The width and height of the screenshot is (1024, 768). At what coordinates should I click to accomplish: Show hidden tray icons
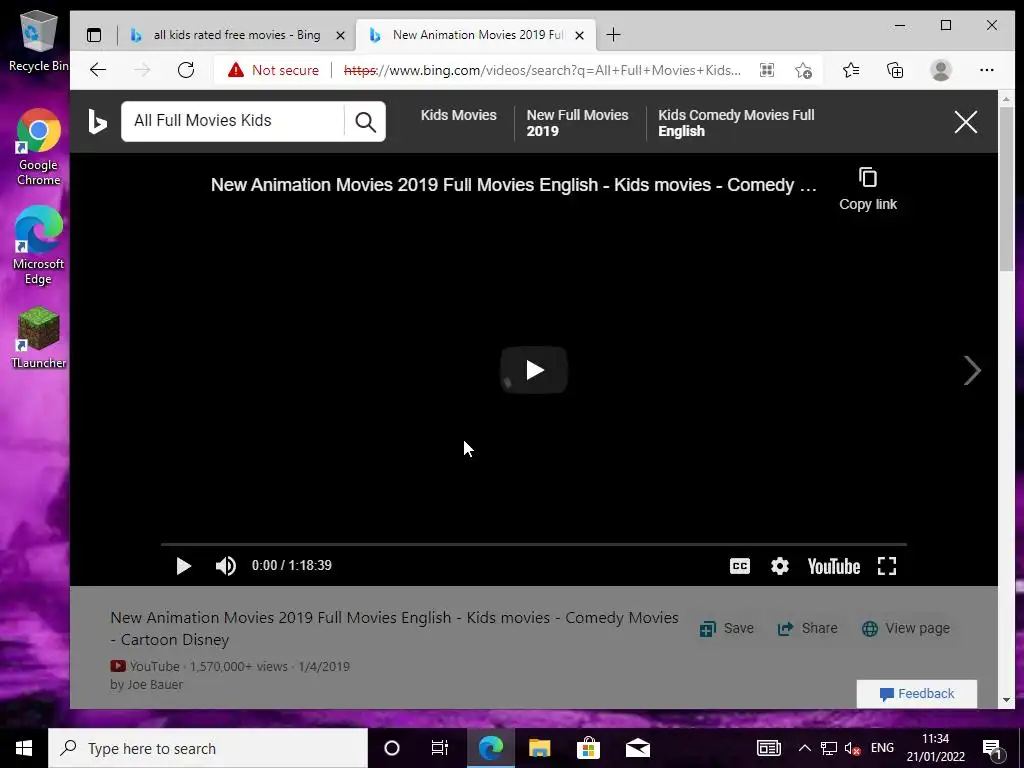[805, 748]
